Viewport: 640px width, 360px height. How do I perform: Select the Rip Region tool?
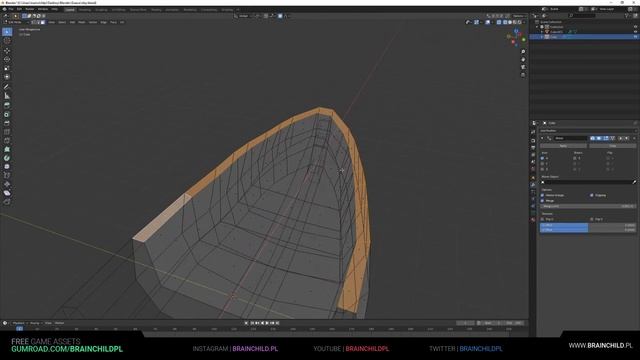[7, 202]
